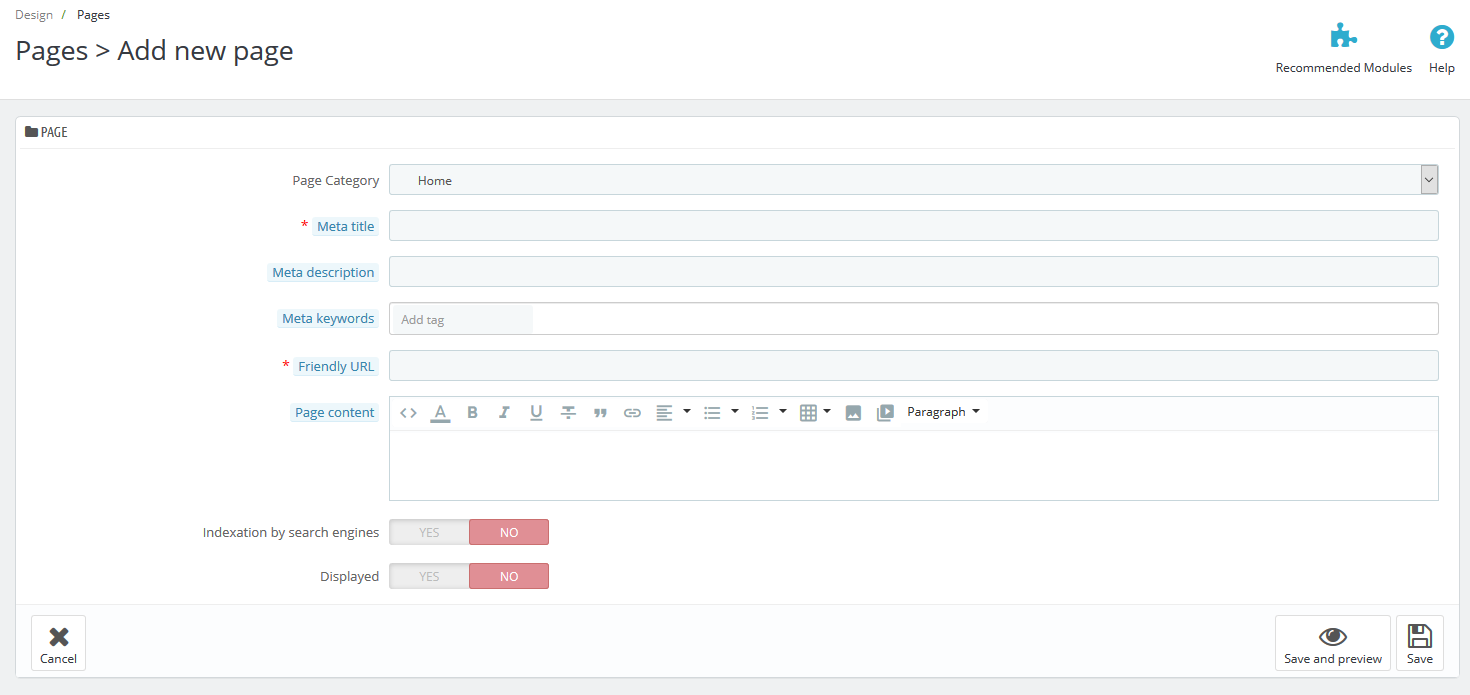Image resolution: width=1470 pixels, height=695 pixels.
Task: Toggle italic text formatting
Action: point(504,413)
